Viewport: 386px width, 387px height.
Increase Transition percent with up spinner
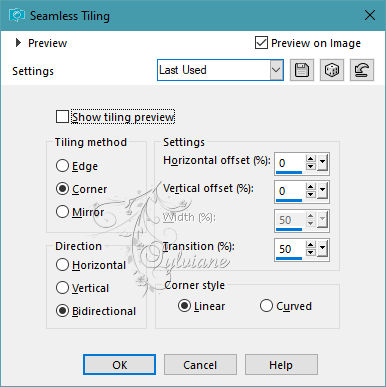(x=311, y=245)
